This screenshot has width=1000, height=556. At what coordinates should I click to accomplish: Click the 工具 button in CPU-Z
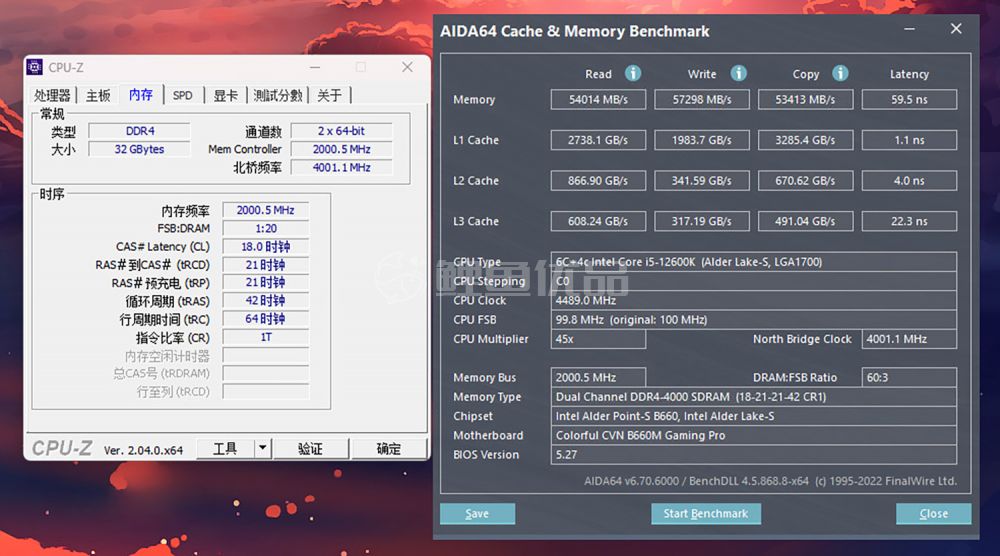[224, 448]
